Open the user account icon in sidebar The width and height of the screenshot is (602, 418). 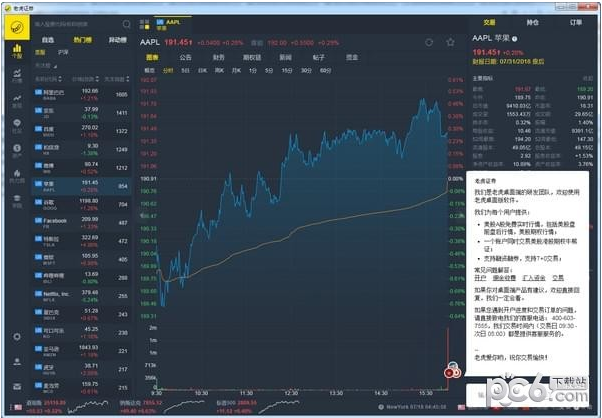17,361
